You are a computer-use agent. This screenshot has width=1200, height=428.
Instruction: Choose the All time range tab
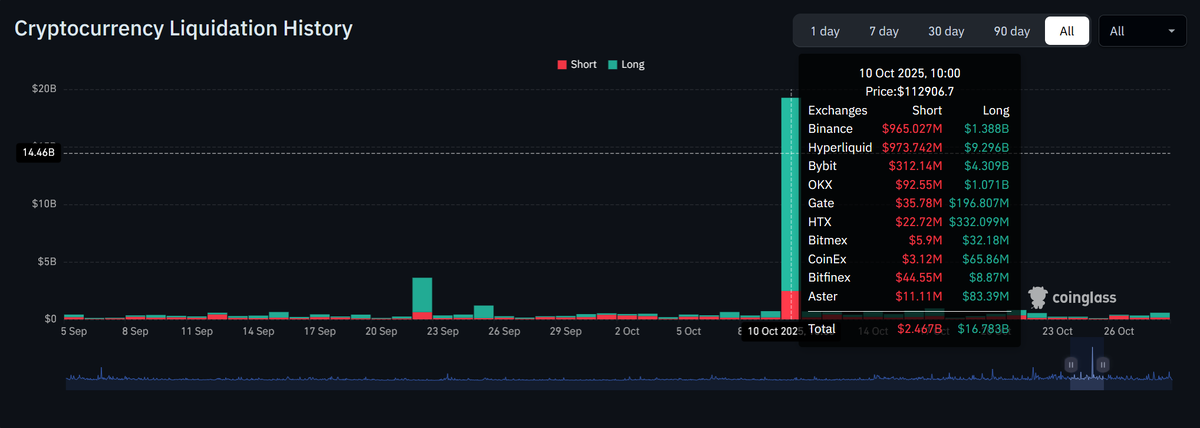(x=1067, y=31)
